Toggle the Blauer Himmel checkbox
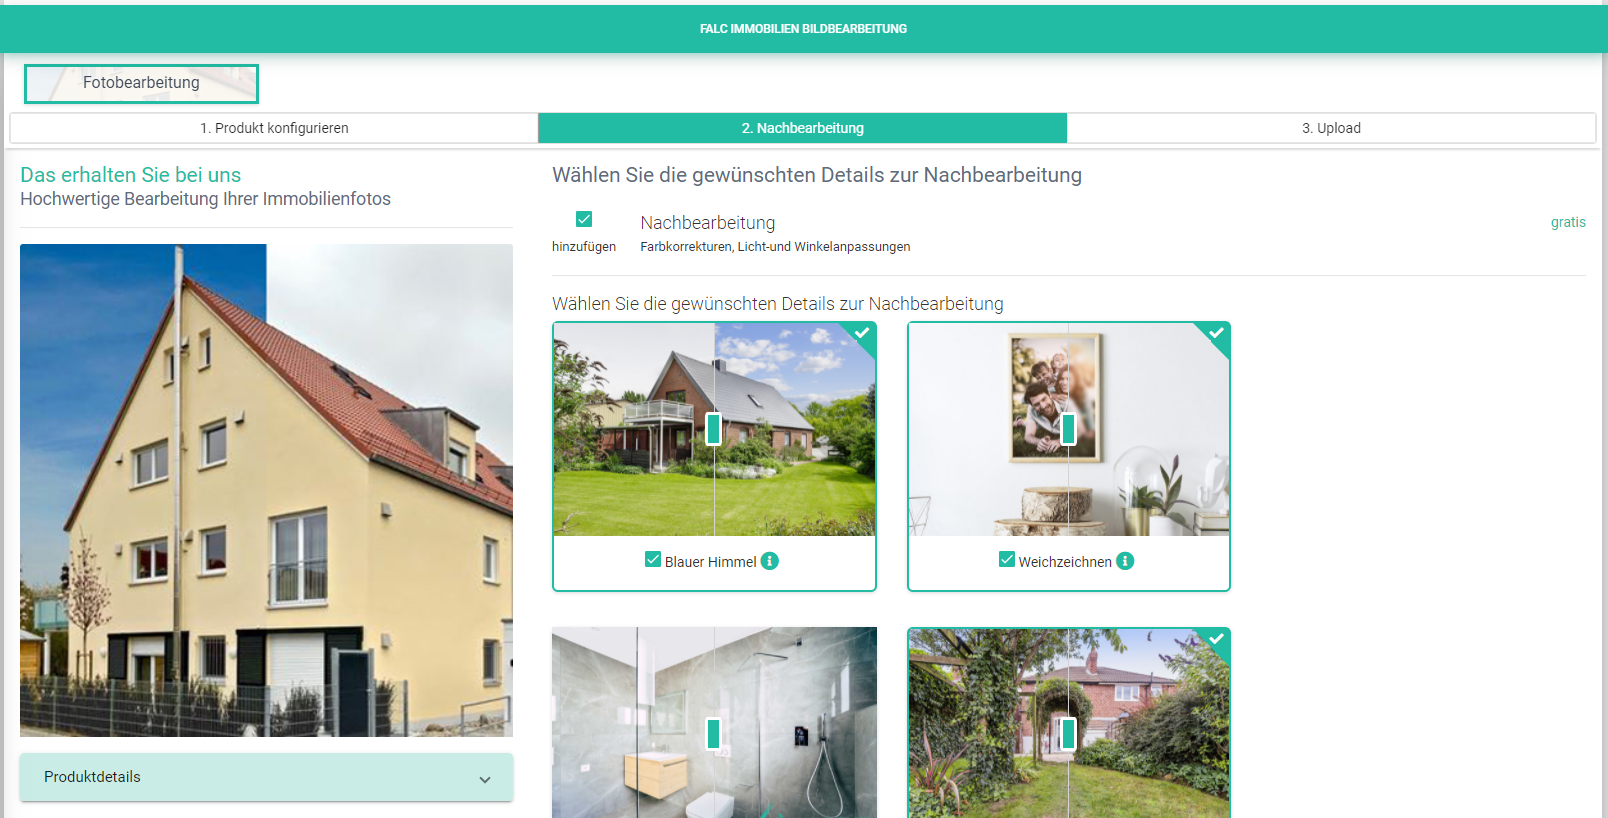1608x818 pixels. pyautogui.click(x=653, y=560)
